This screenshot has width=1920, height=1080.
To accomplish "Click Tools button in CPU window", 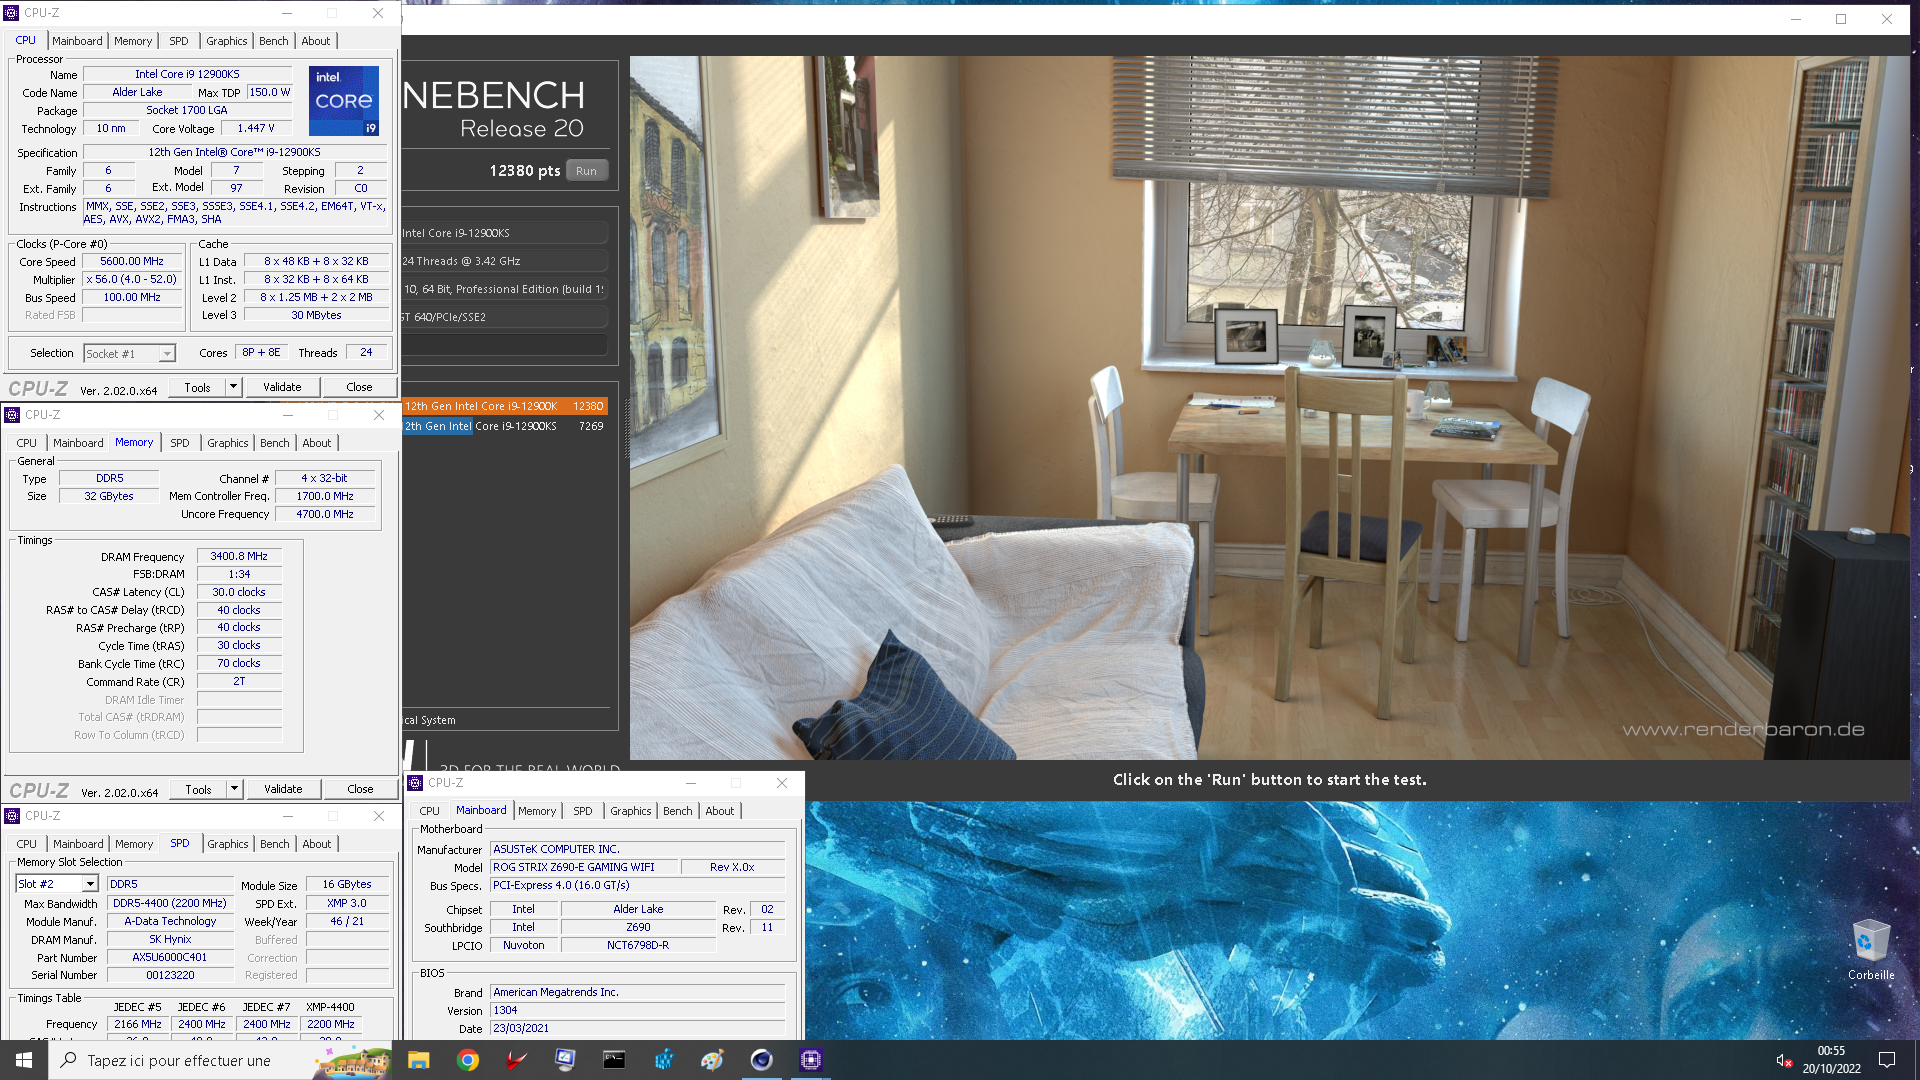I will click(x=197, y=387).
